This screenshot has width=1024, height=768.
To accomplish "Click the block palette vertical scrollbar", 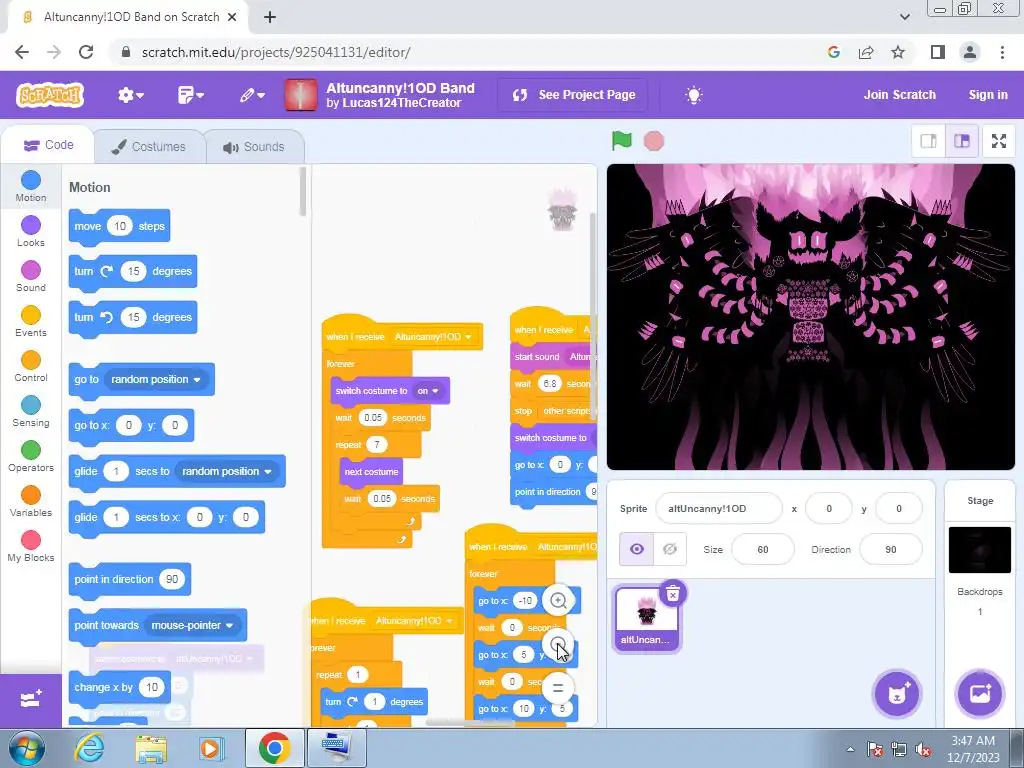I will (302, 191).
